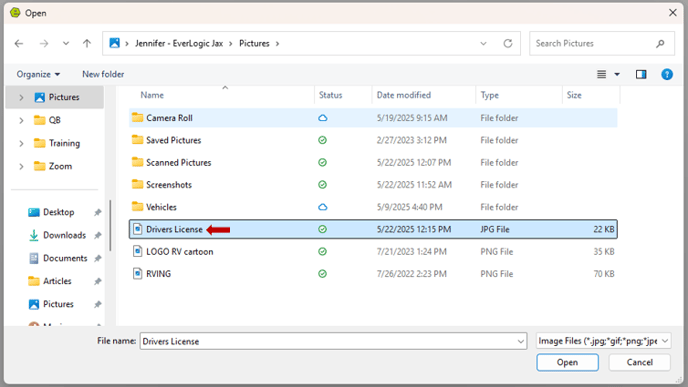
Task: Click the pin icon beside Documents
Action: pos(97,258)
